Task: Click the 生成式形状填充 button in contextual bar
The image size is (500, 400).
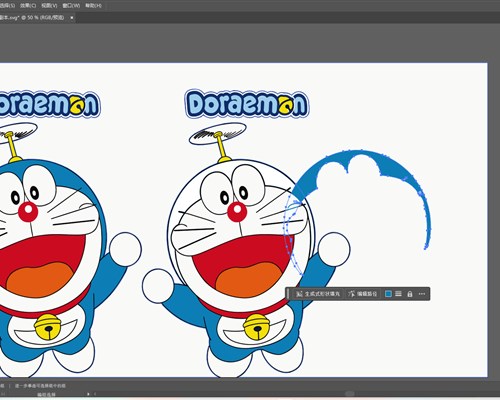Action: (x=318, y=294)
